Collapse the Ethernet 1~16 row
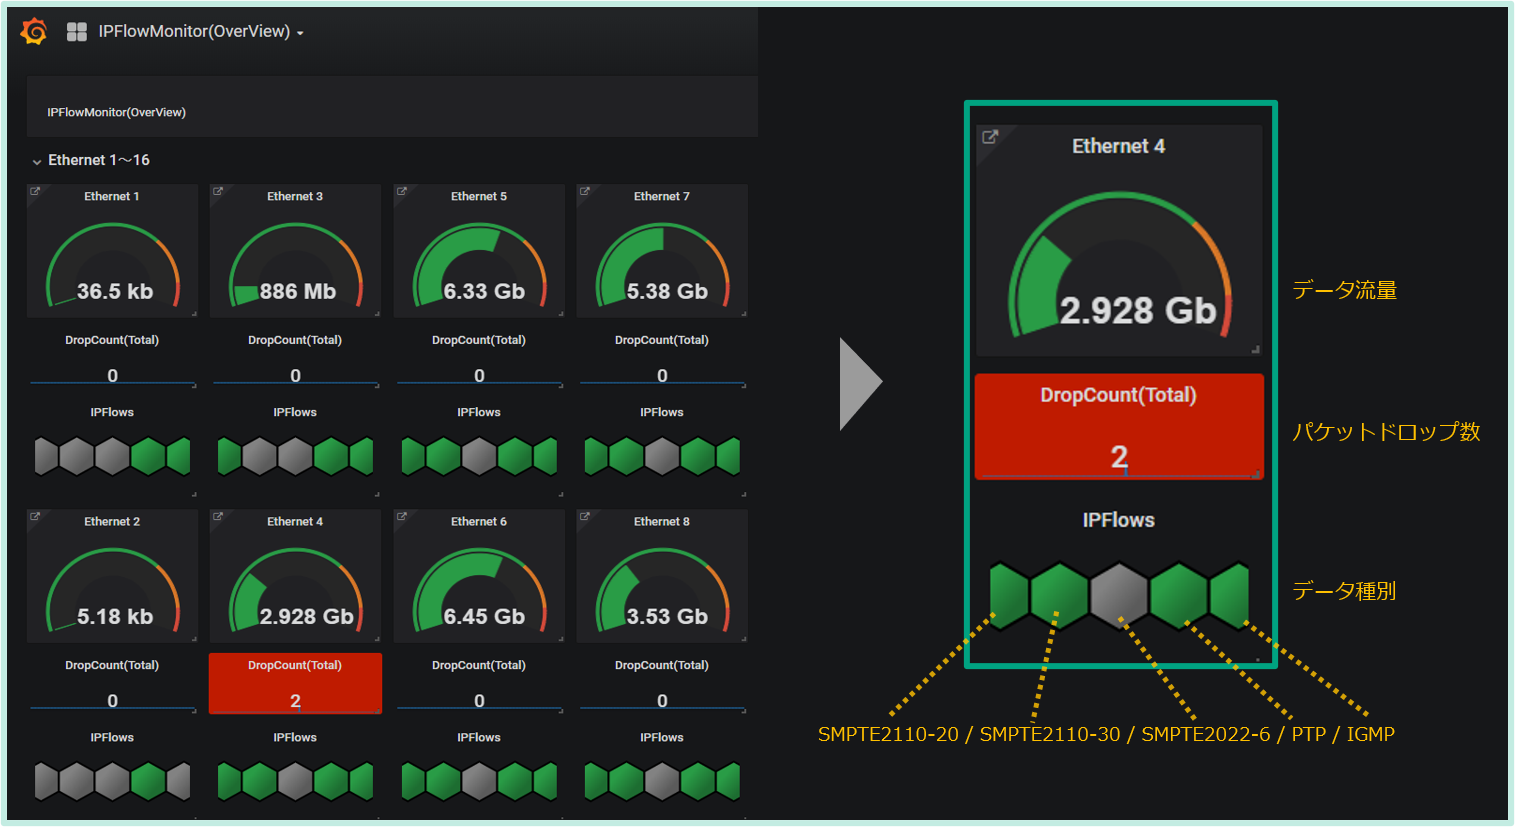The height and width of the screenshot is (827, 1515). (37, 161)
